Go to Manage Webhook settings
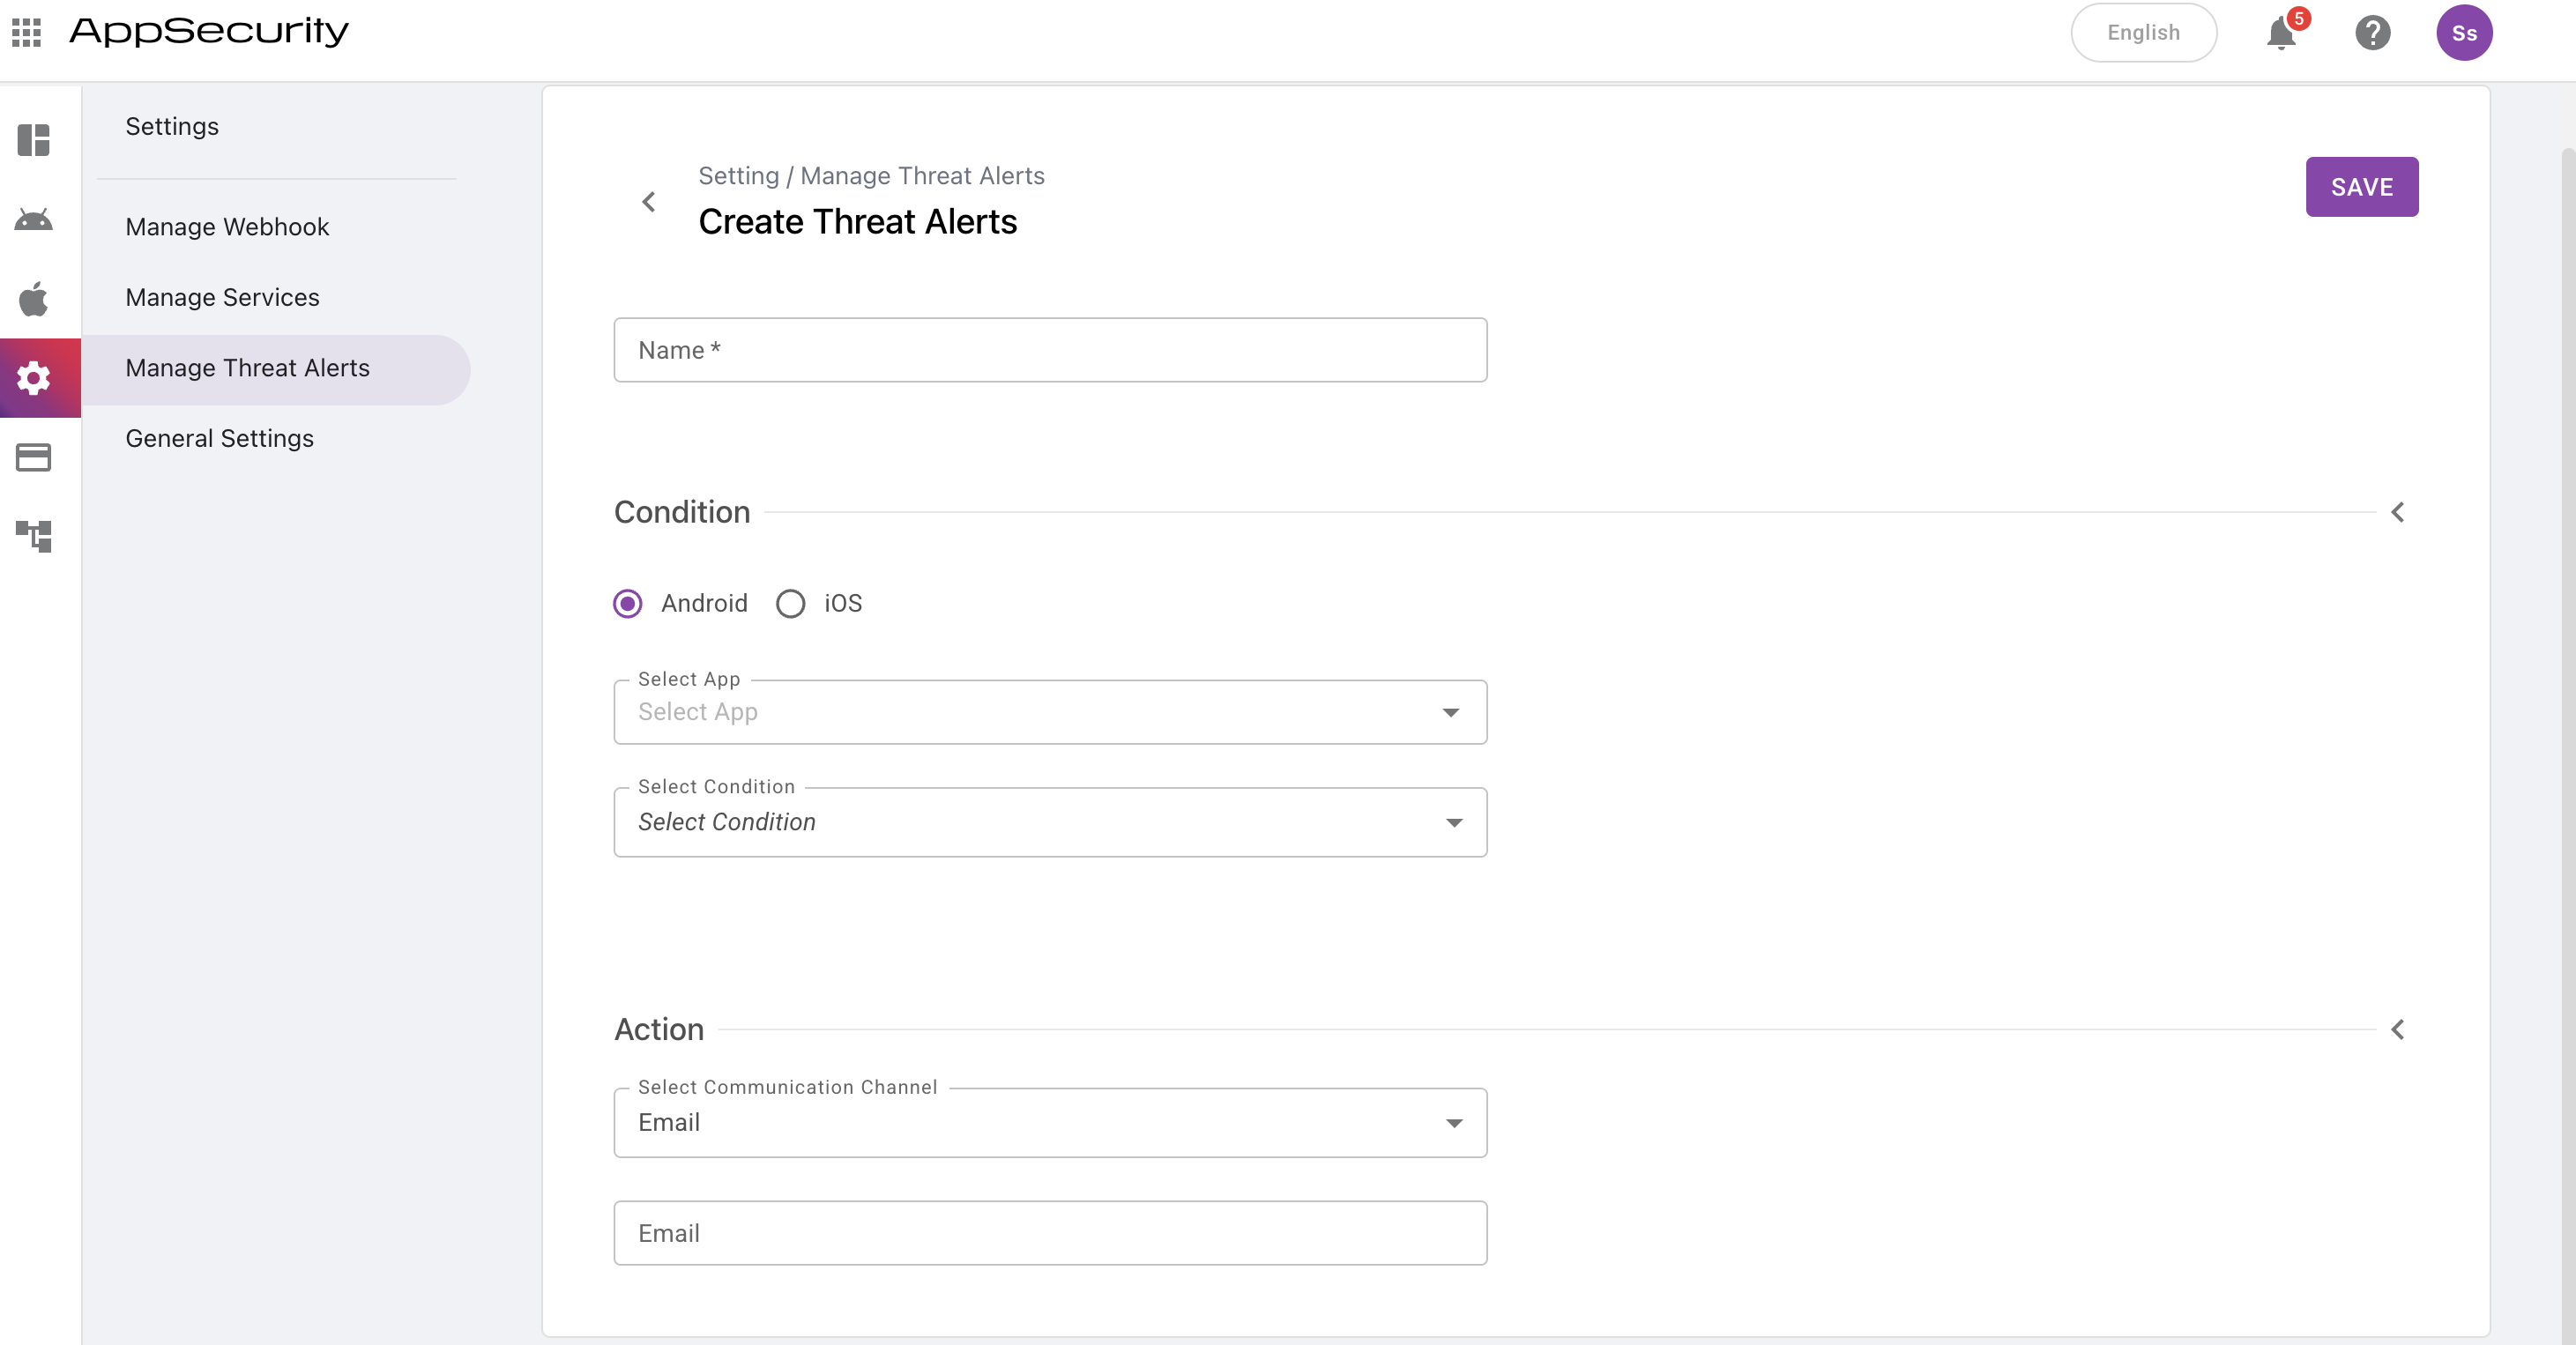The image size is (2576, 1345). pos(227,227)
